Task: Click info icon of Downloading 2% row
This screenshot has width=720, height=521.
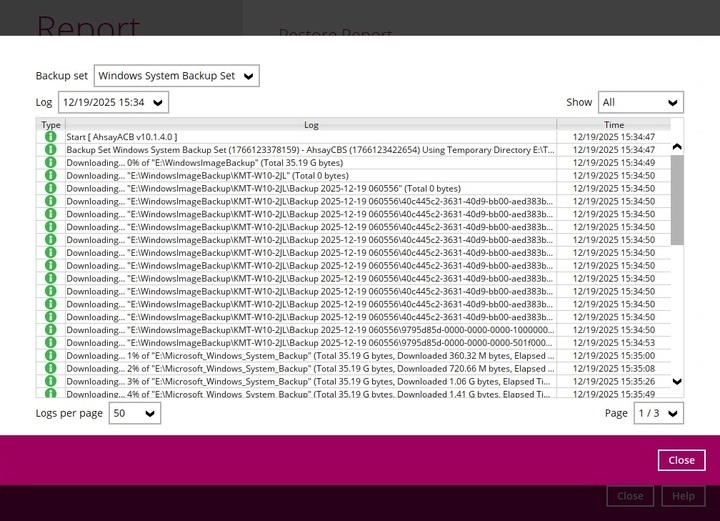Action: 51,368
